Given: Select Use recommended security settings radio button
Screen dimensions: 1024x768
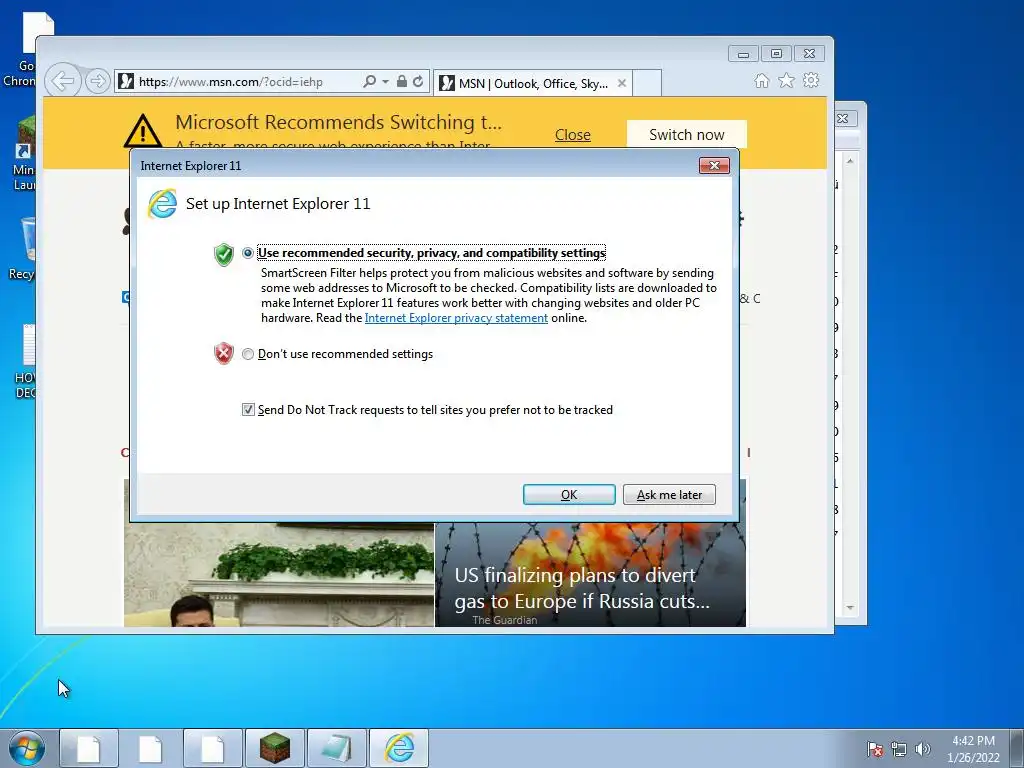Looking at the screenshot, I should (x=248, y=253).
